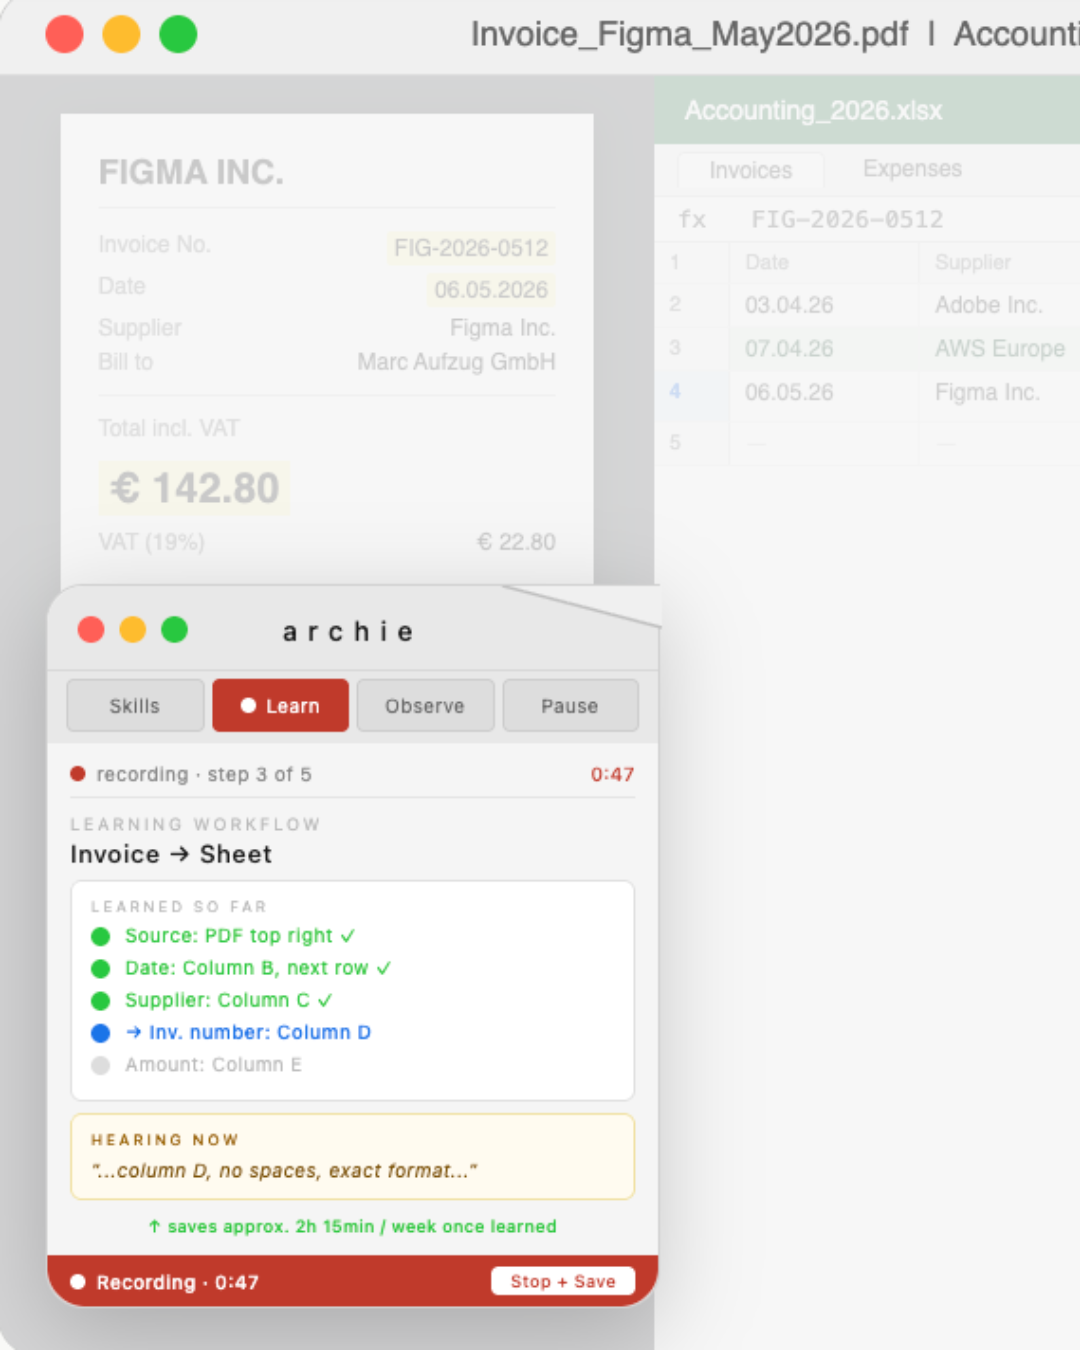The height and width of the screenshot is (1350, 1080).
Task: Switch to the Expenses sheet tab
Action: (913, 169)
